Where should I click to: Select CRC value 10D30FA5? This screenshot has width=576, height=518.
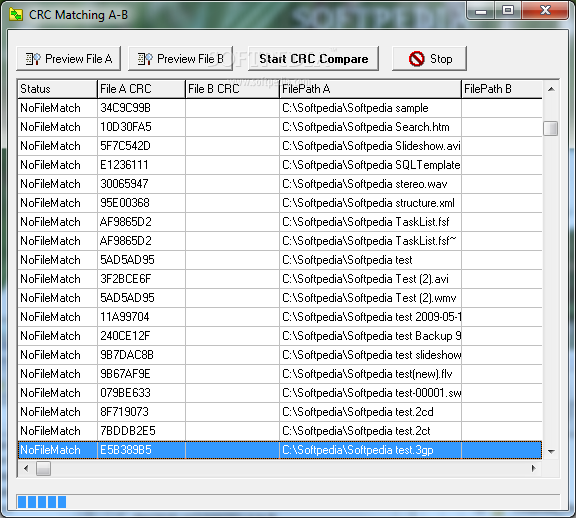point(126,127)
